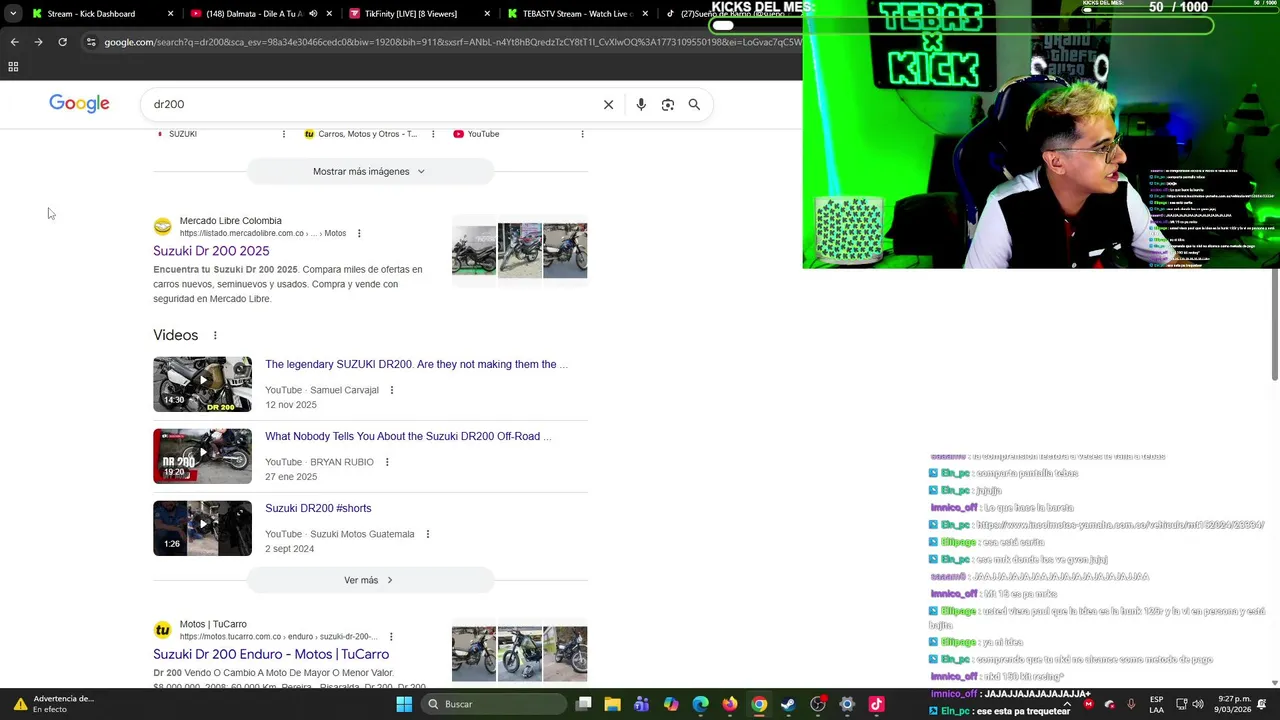Open options for BRYAN RUBIO video
The width and height of the screenshot is (1280, 720).
coord(387,462)
